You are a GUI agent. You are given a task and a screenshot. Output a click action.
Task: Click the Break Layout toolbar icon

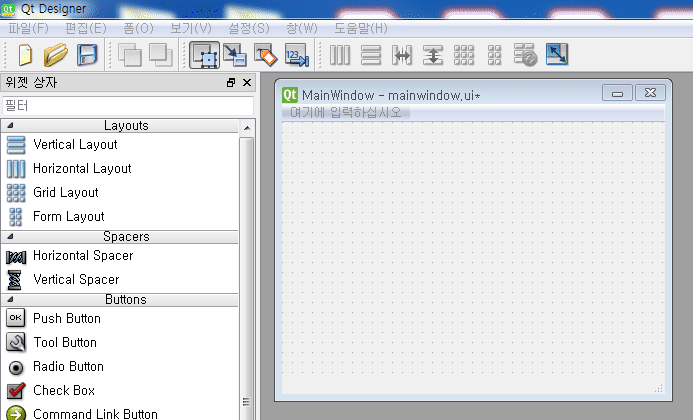[x=525, y=55]
